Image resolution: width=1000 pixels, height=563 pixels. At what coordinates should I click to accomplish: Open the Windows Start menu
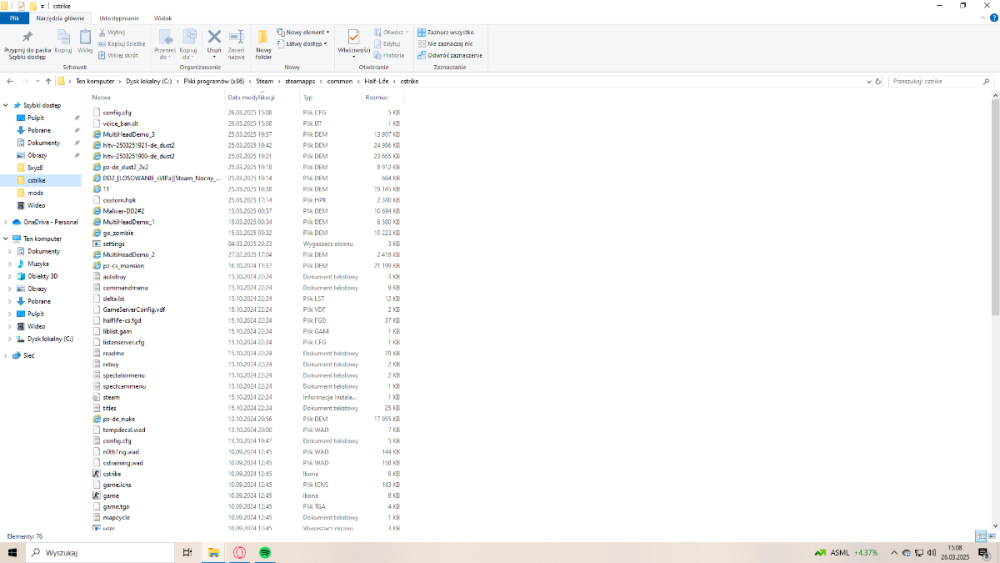coord(12,552)
